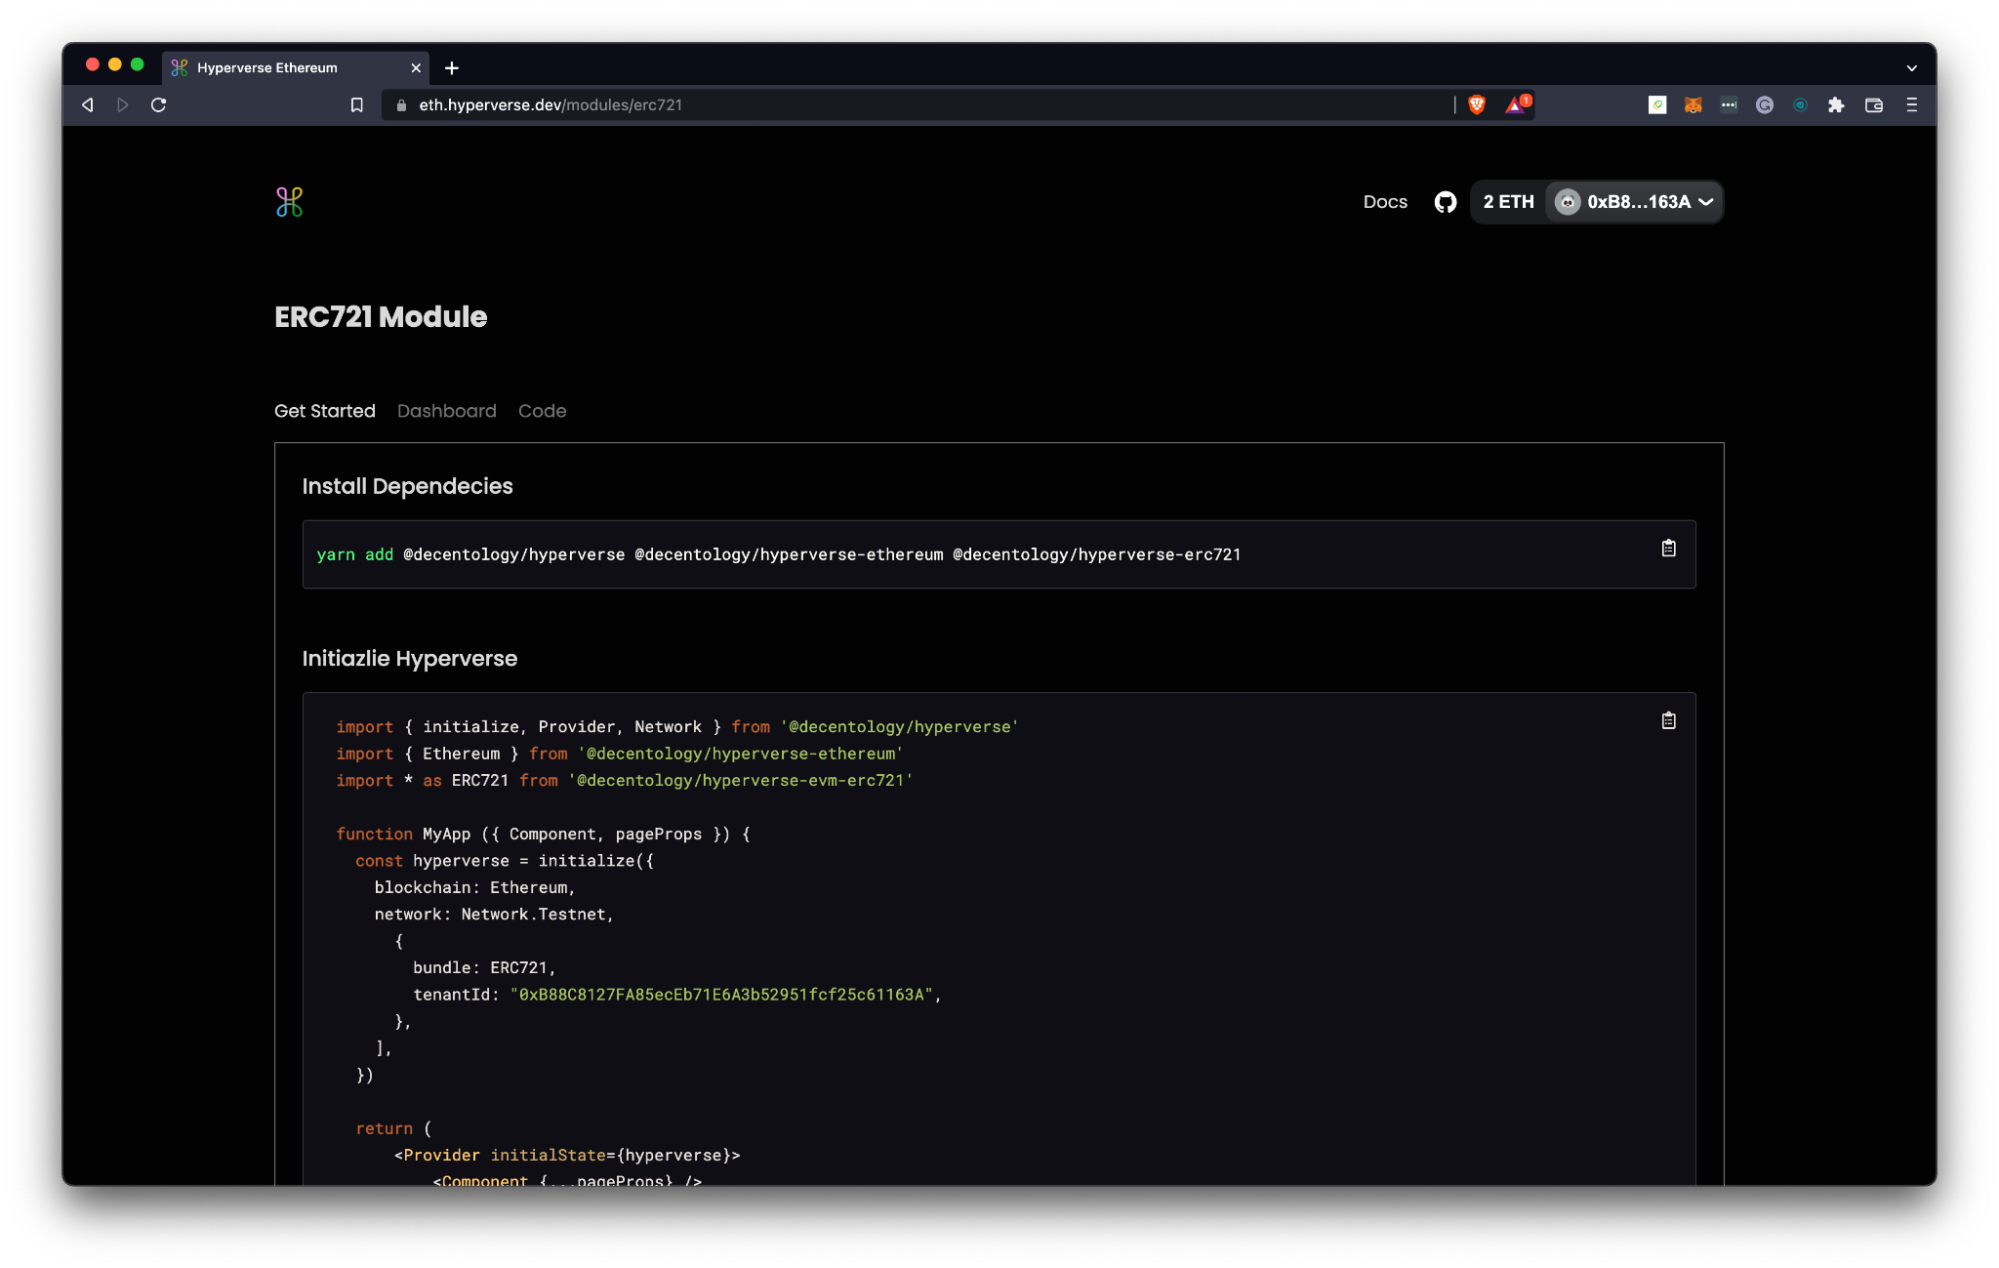Viewport: 1999px width, 1268px height.
Task: Expand the 0xB8...163A account dropdown
Action: 1635,202
